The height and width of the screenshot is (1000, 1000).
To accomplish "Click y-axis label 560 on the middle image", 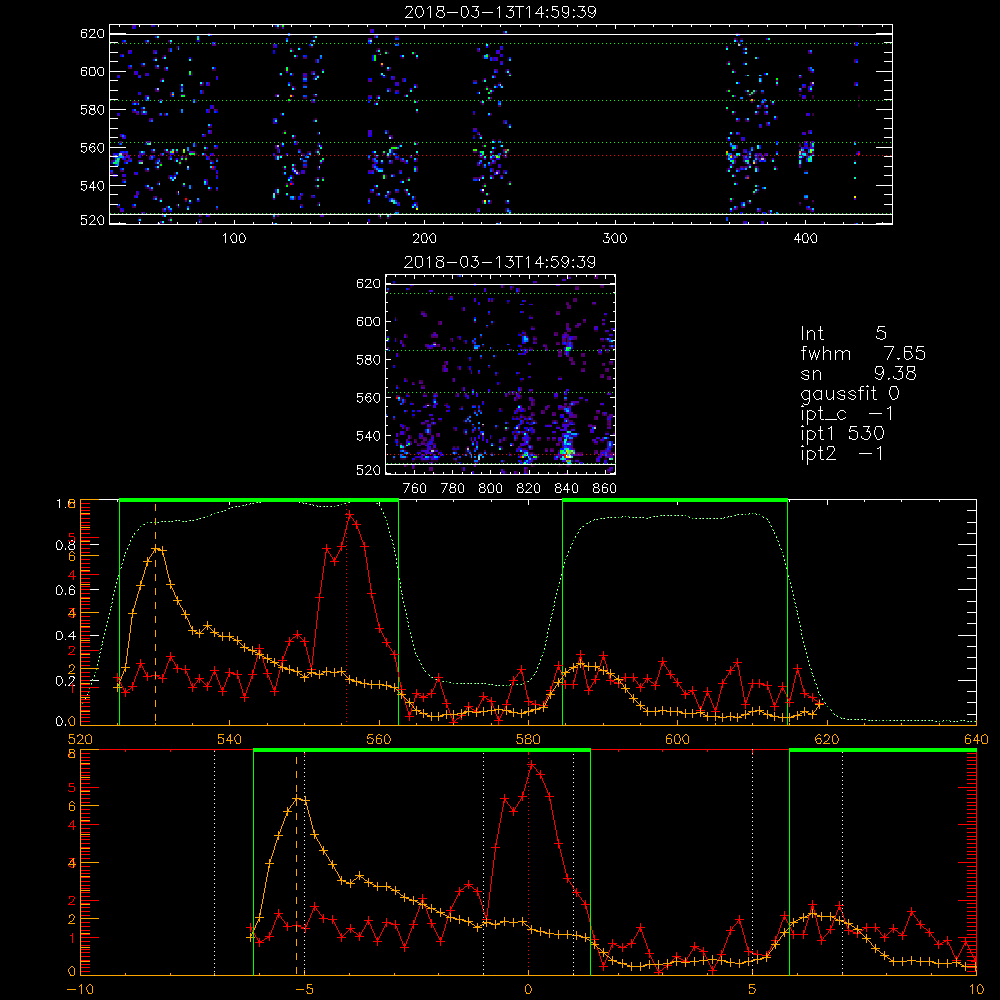I will 368,398.
